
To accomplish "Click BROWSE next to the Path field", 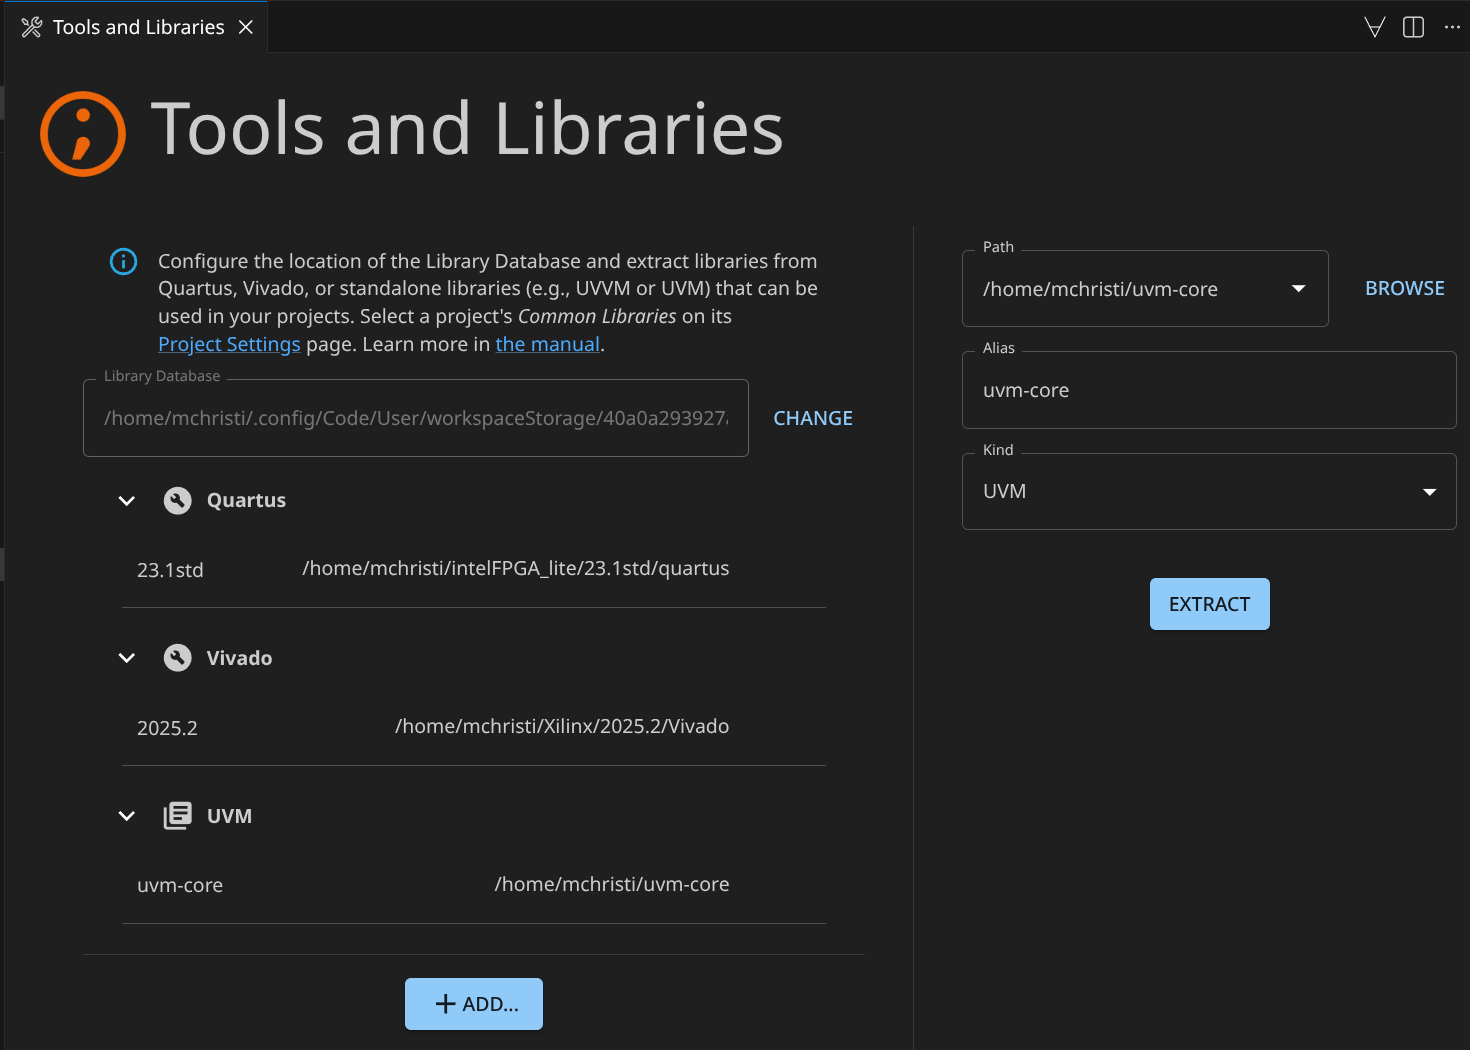I will [1404, 288].
